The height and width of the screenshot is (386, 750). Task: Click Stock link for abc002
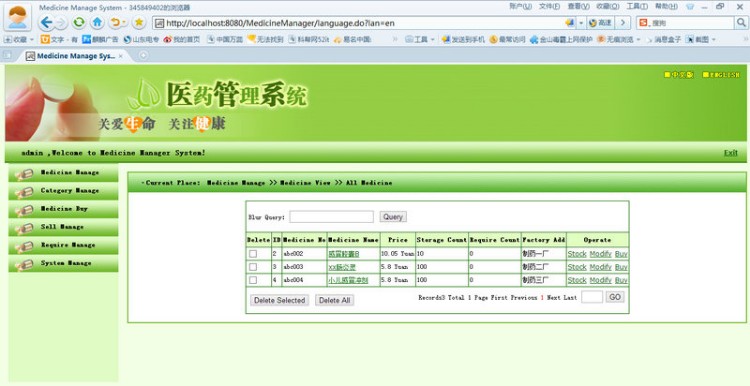[577, 254]
